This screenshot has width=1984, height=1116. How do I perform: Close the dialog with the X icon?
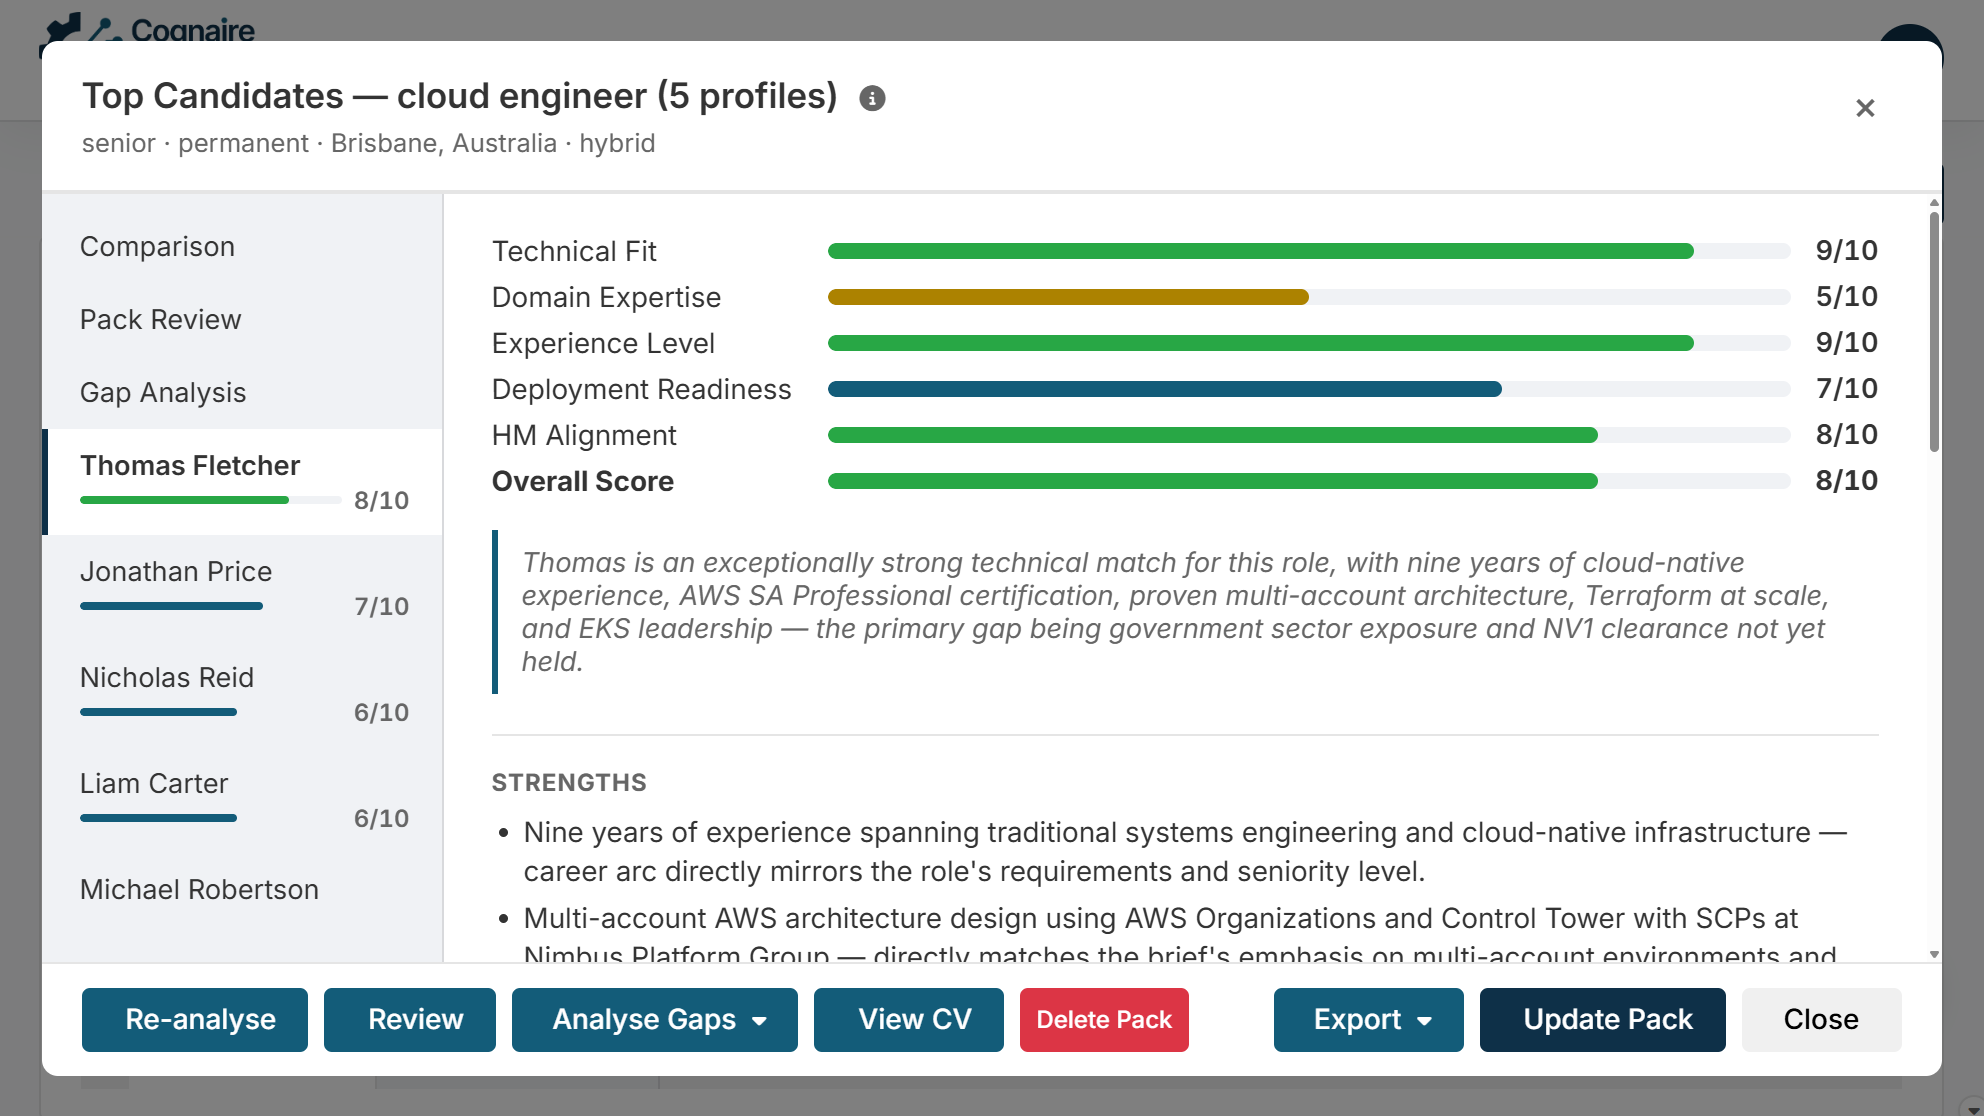coord(1864,108)
